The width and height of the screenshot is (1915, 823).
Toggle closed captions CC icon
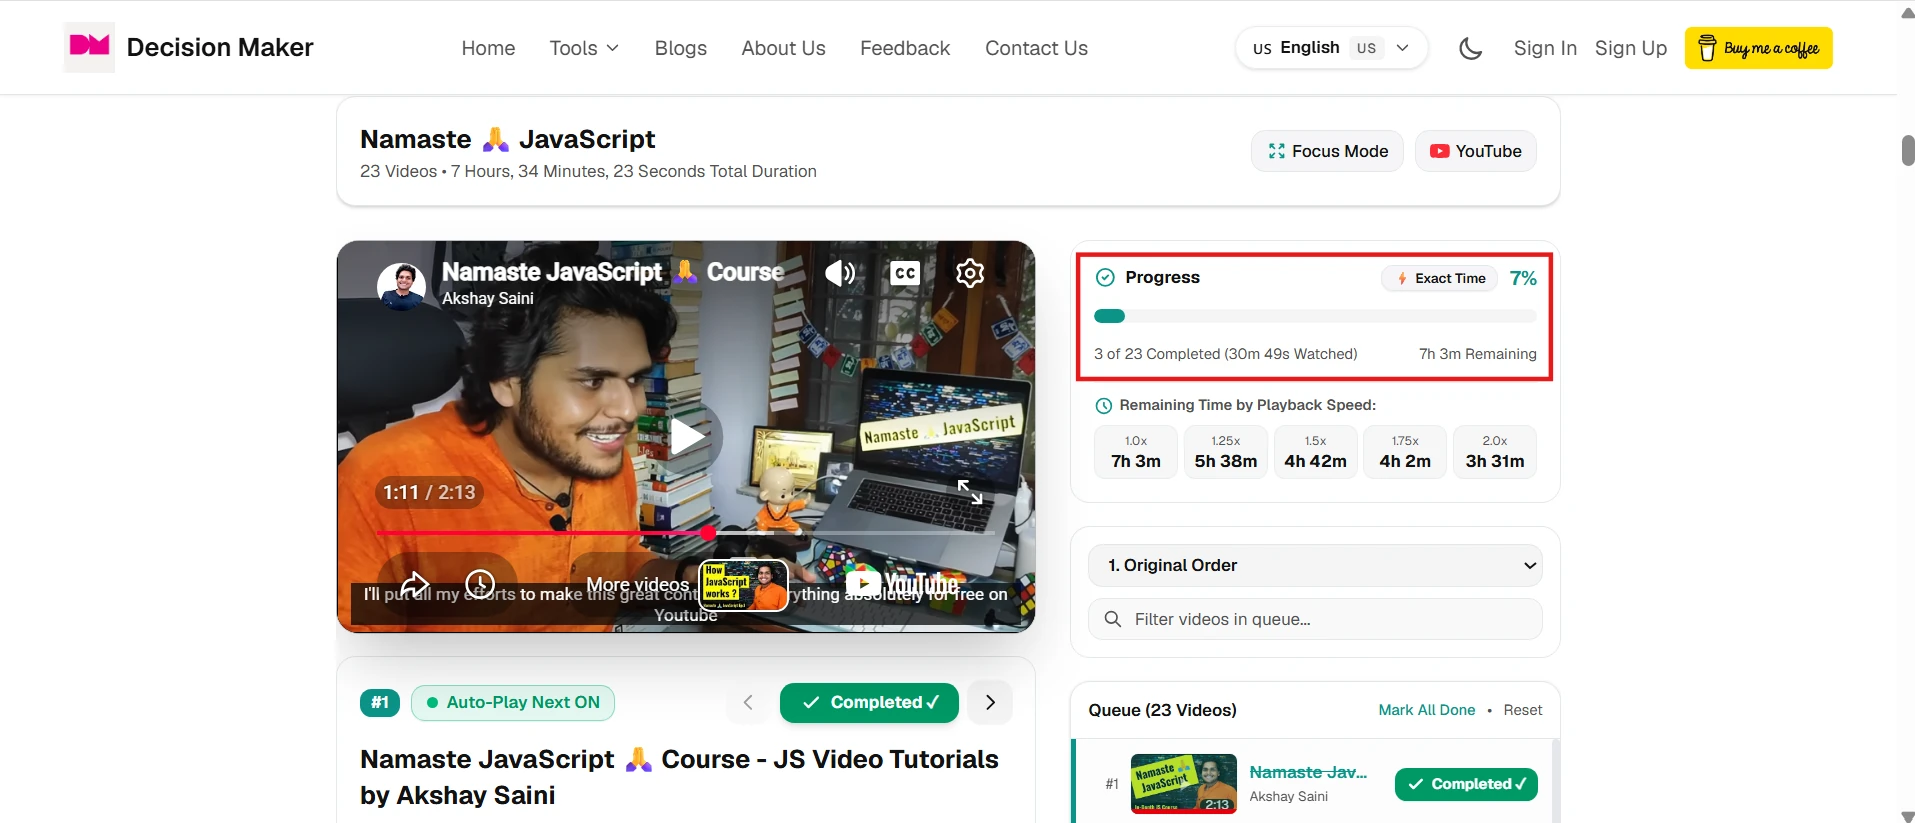905,273
